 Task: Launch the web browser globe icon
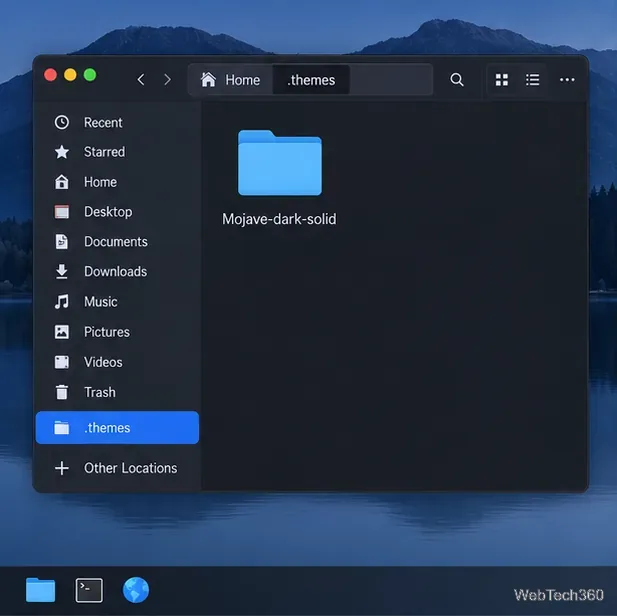coord(136,590)
